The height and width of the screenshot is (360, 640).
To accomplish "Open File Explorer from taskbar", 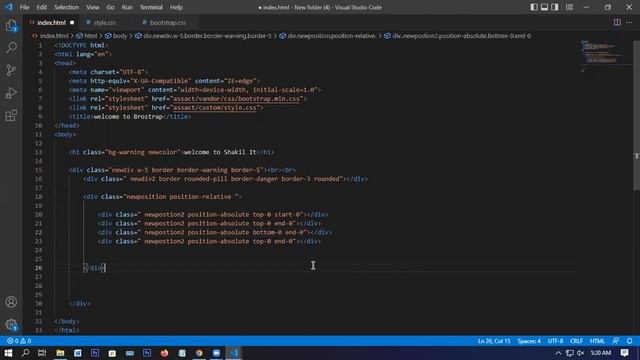I will coord(60,353).
